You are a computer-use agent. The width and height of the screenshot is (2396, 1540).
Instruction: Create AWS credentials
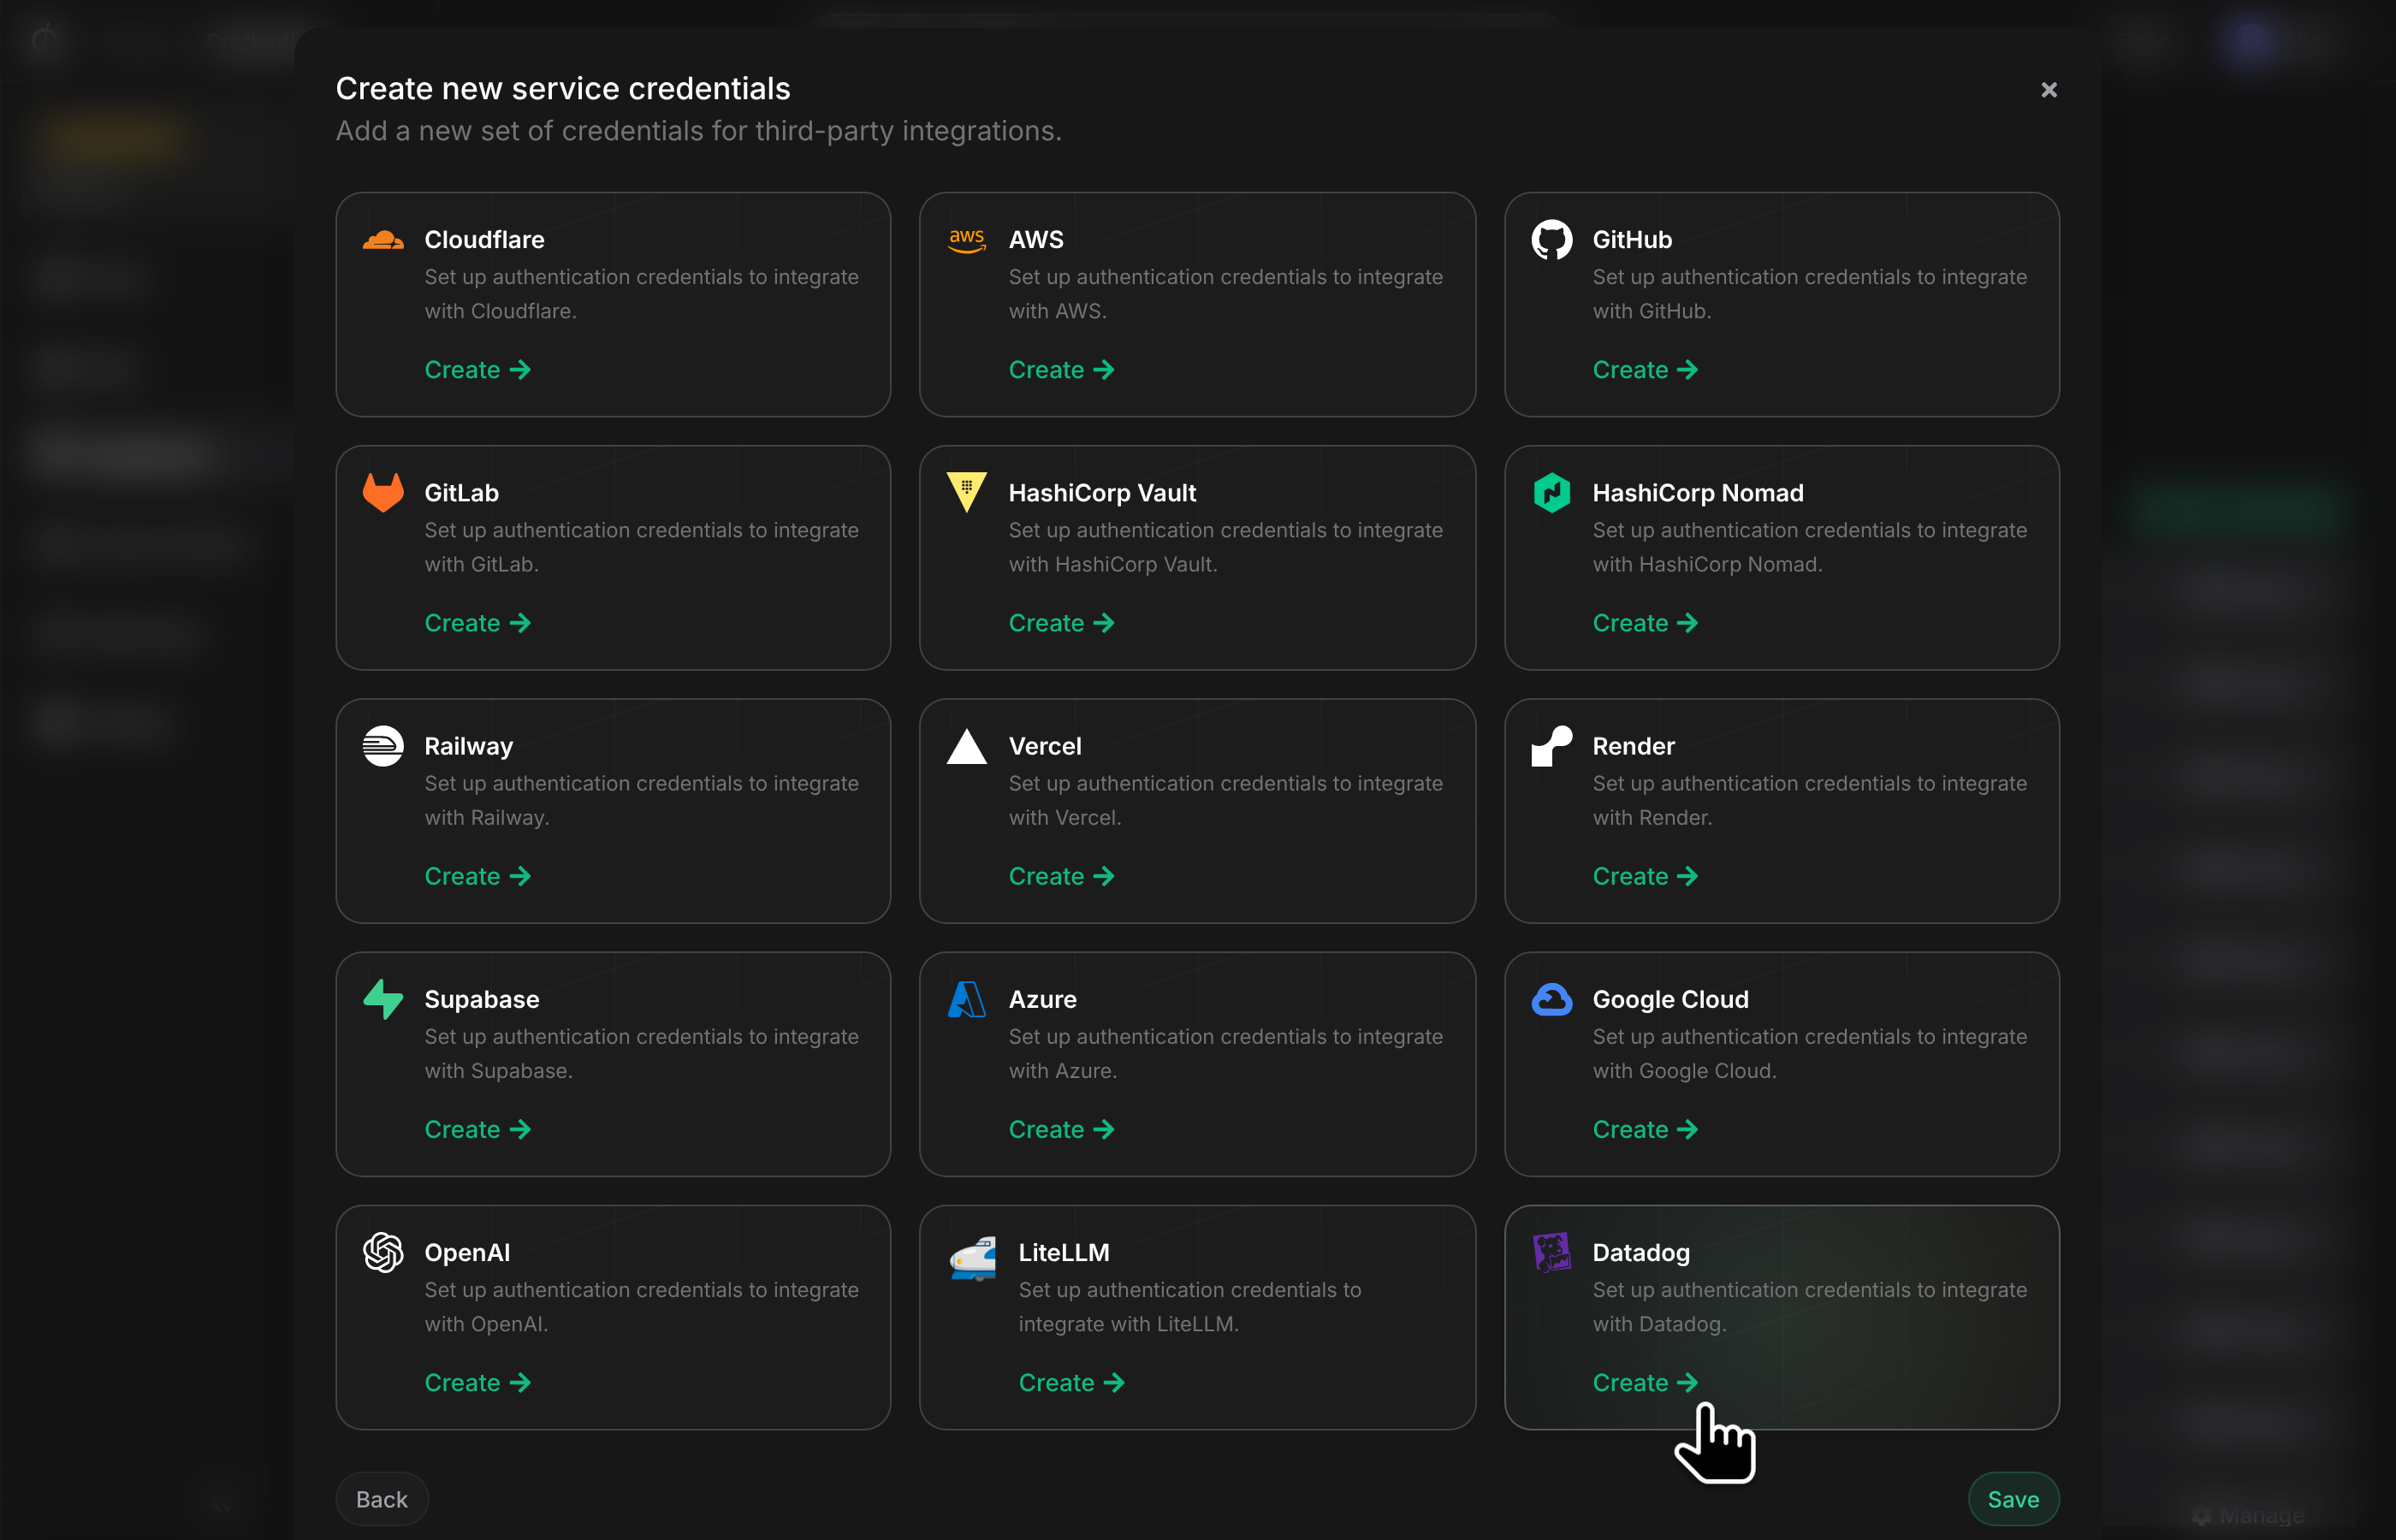[x=1061, y=370]
